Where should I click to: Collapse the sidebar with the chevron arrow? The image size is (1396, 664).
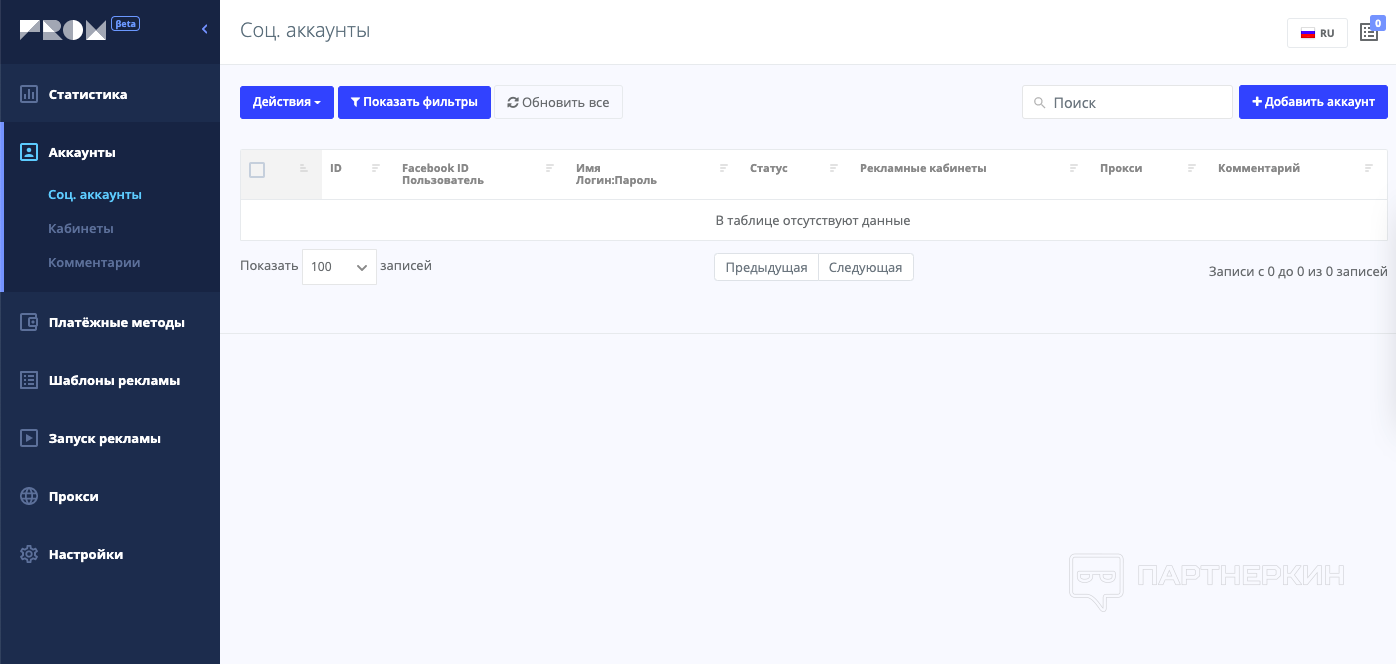click(204, 29)
